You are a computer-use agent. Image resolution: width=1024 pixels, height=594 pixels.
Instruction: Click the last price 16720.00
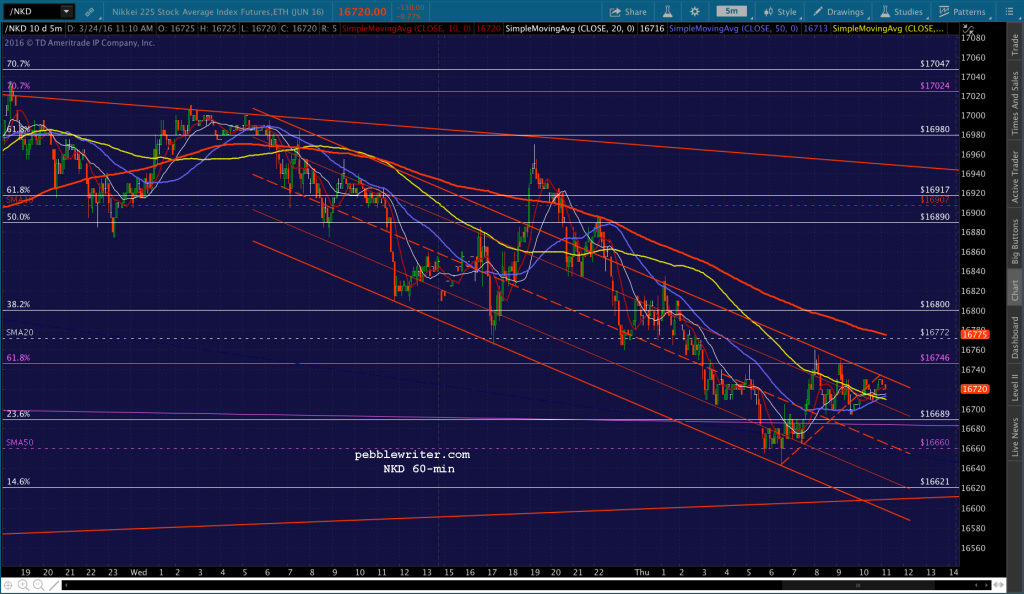click(362, 12)
